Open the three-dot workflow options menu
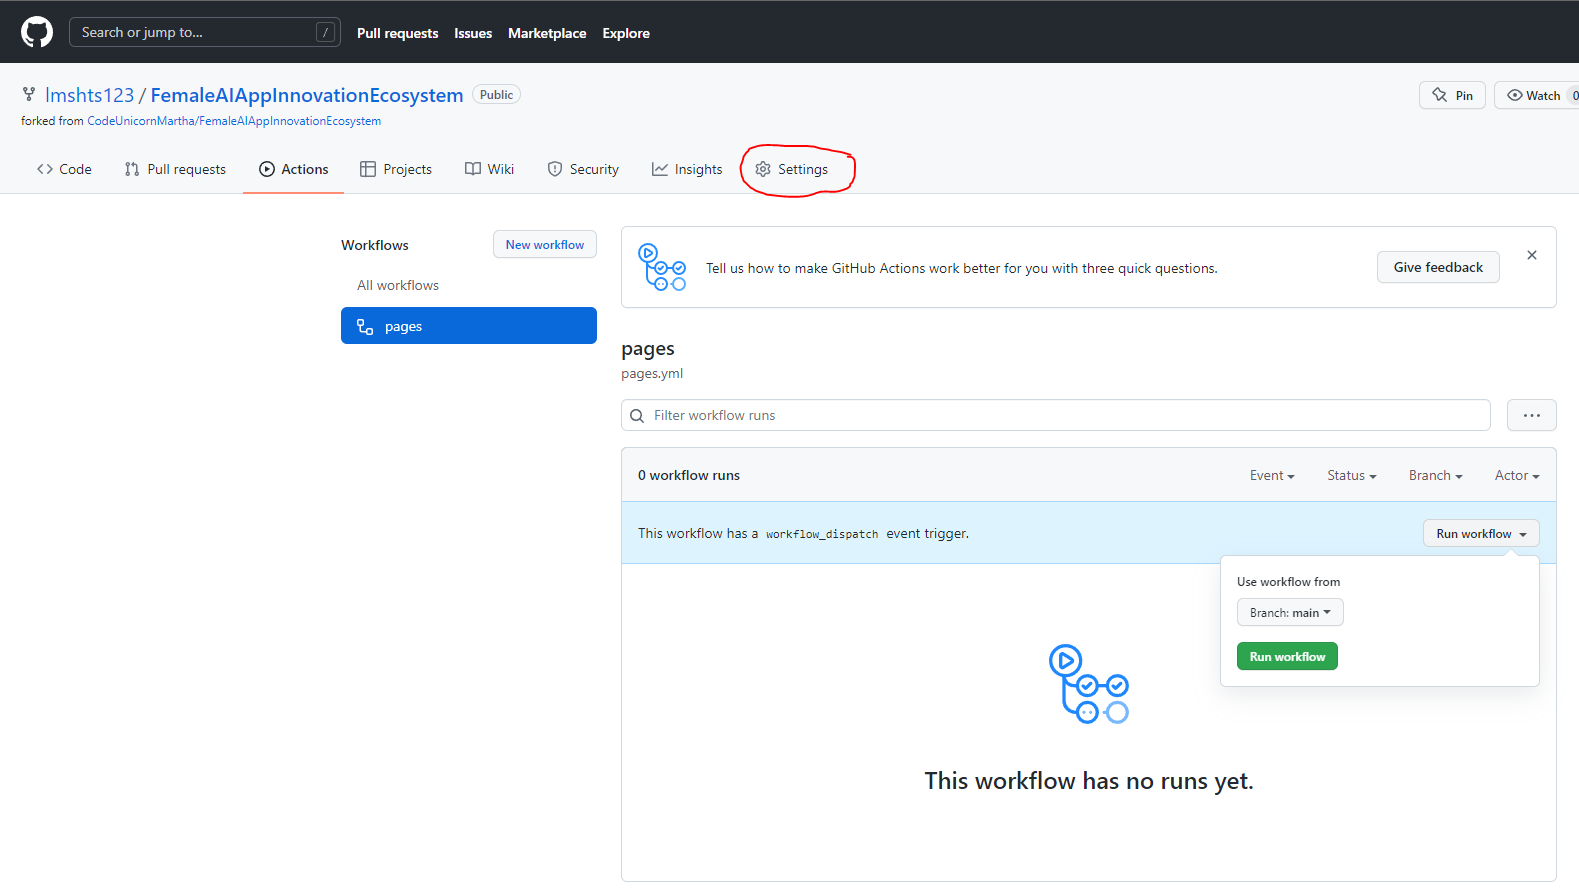 [x=1531, y=415]
